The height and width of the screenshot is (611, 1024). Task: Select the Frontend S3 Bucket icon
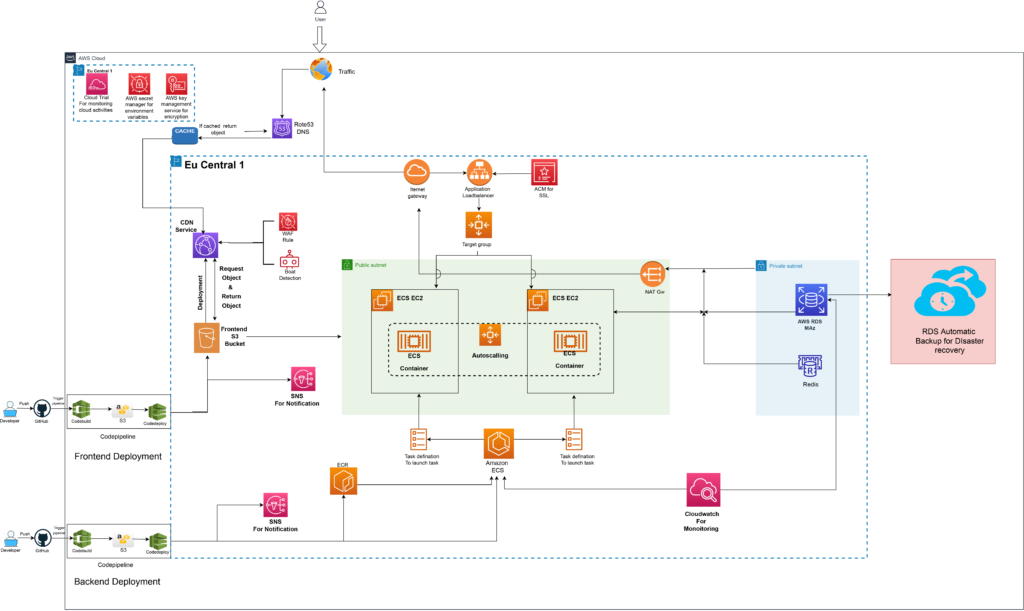click(x=207, y=338)
